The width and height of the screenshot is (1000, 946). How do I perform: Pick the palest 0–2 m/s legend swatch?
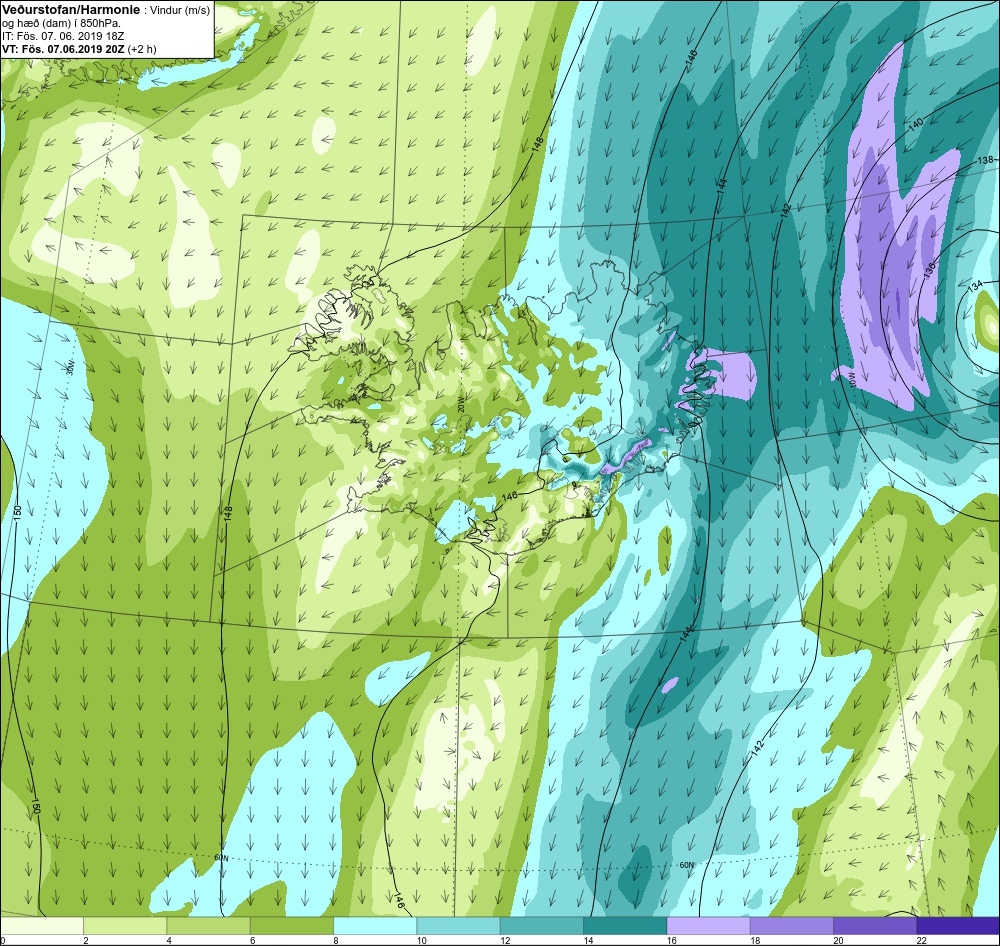(x=42, y=925)
